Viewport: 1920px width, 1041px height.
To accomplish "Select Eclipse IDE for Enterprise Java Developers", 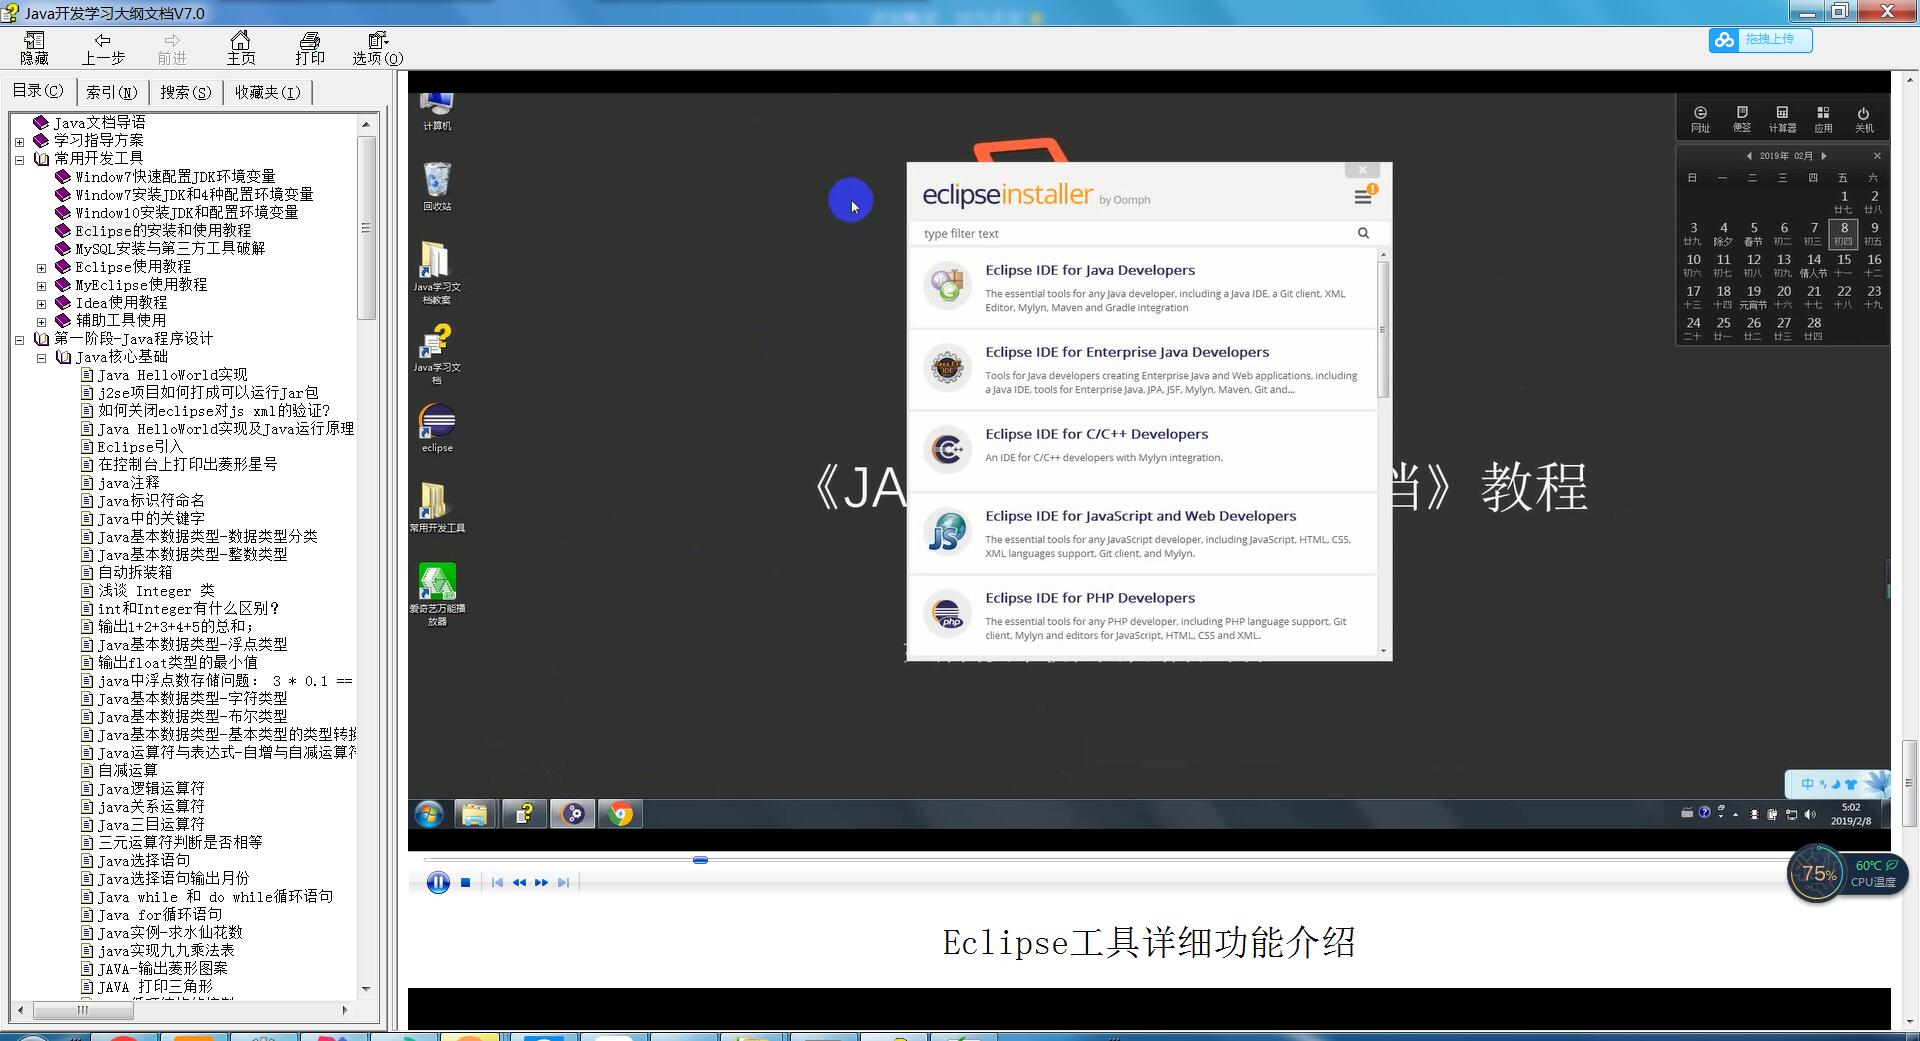I will (x=1142, y=370).
